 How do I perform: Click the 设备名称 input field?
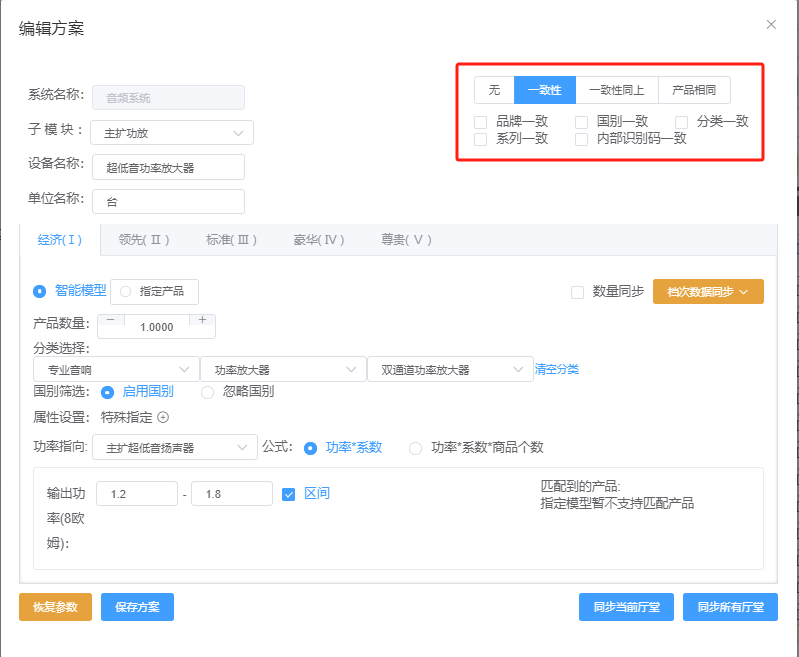coord(168,168)
